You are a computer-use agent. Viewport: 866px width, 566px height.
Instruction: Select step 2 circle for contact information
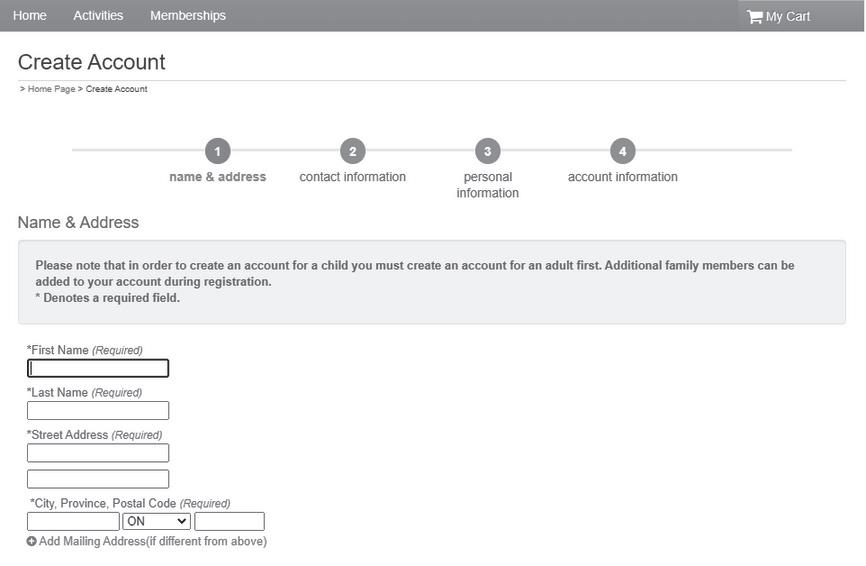click(352, 151)
